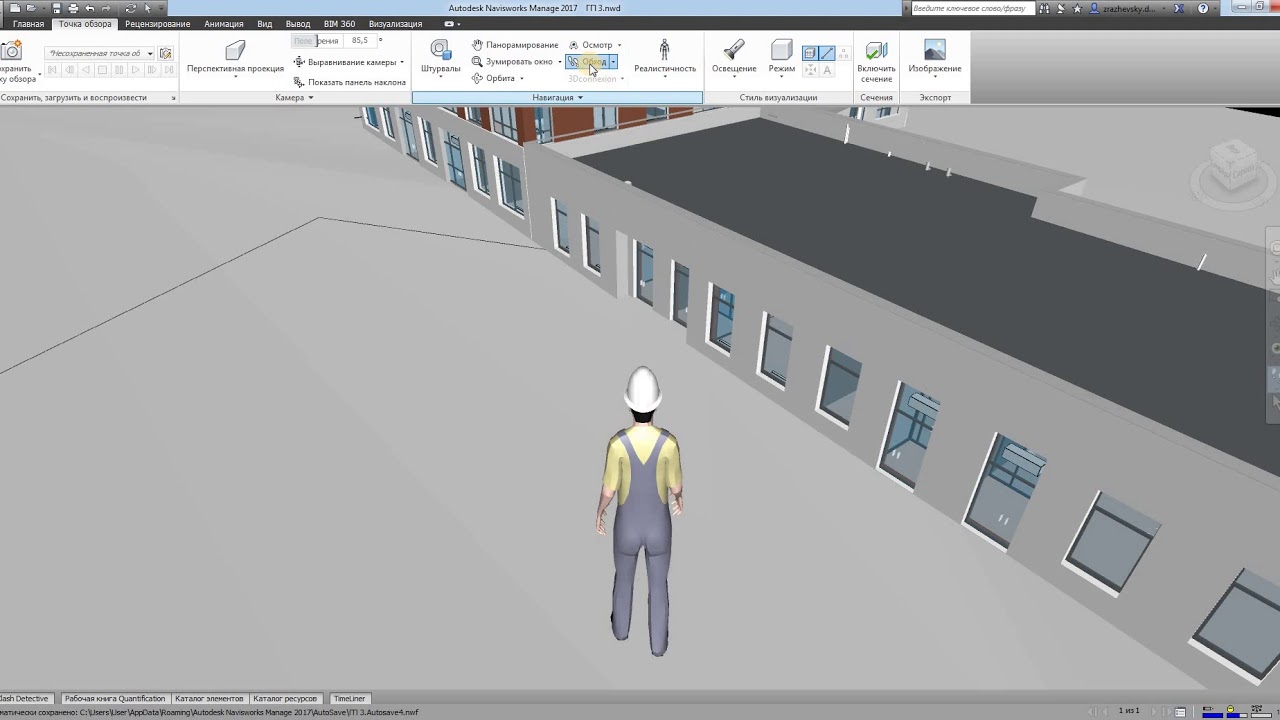Image resolution: width=1280 pixels, height=720 pixels.
Task: Open the Орбита dropdown arrow
Action: (x=521, y=78)
